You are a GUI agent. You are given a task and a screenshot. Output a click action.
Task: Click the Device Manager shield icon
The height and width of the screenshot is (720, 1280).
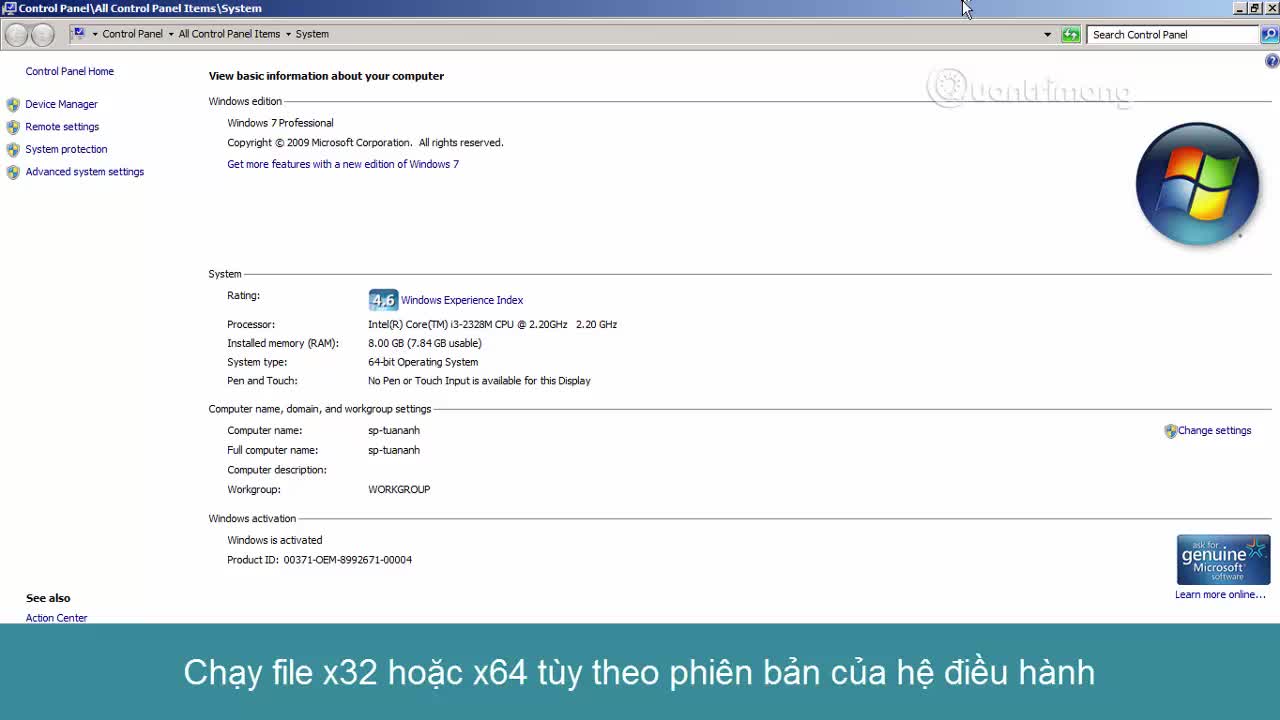pos(13,104)
